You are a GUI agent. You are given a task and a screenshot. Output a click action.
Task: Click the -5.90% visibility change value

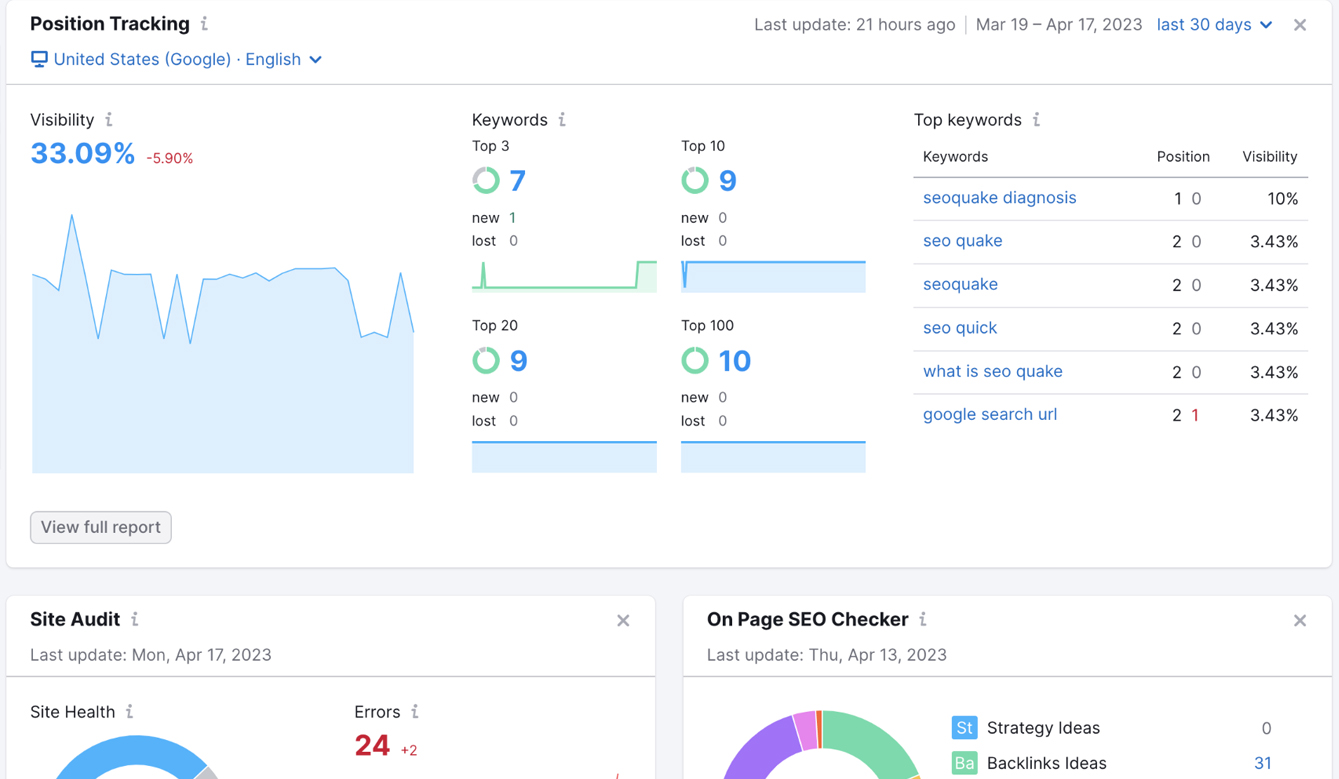coord(169,158)
